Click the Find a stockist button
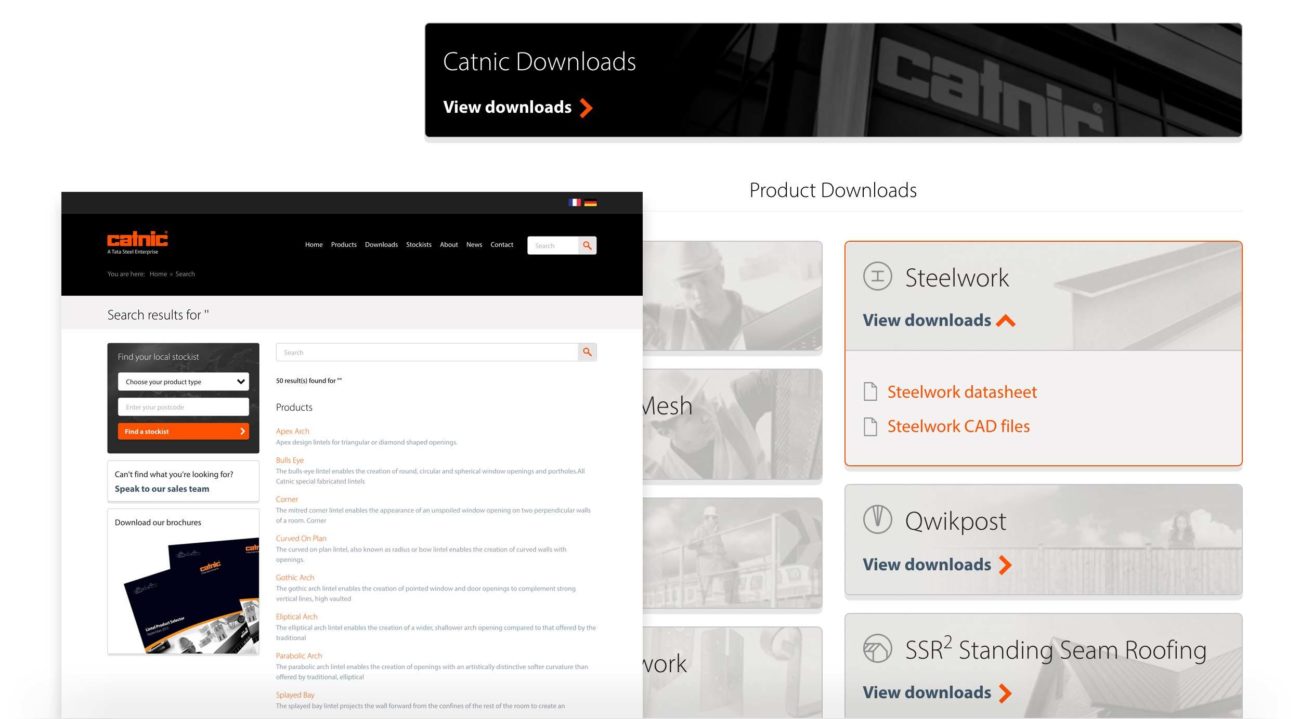1300x719 pixels. pos(183,431)
